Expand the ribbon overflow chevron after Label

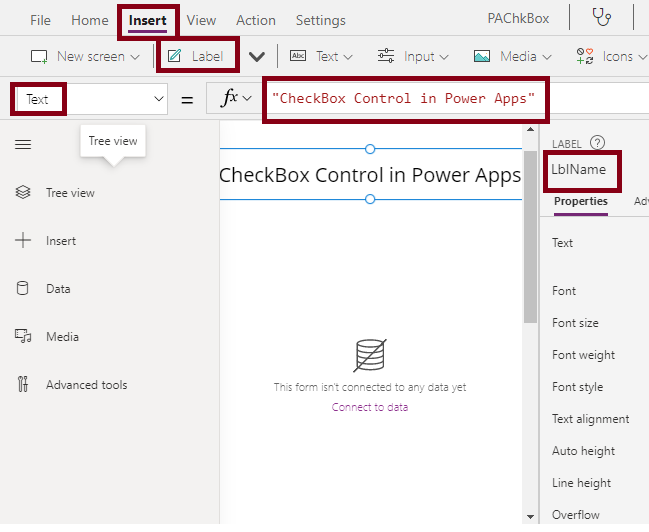(257, 57)
